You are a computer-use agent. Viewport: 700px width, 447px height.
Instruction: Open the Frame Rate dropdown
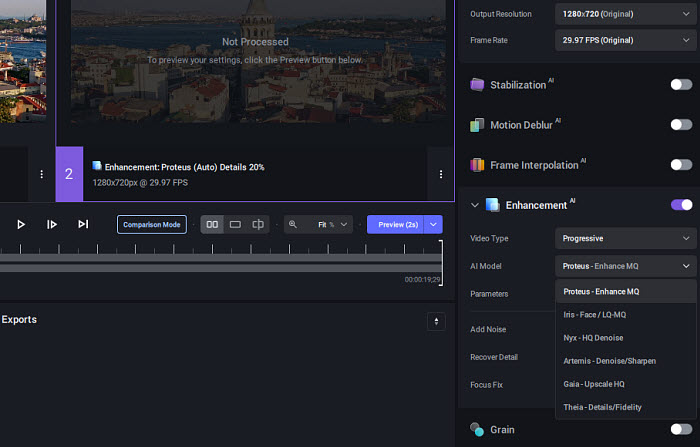625,40
